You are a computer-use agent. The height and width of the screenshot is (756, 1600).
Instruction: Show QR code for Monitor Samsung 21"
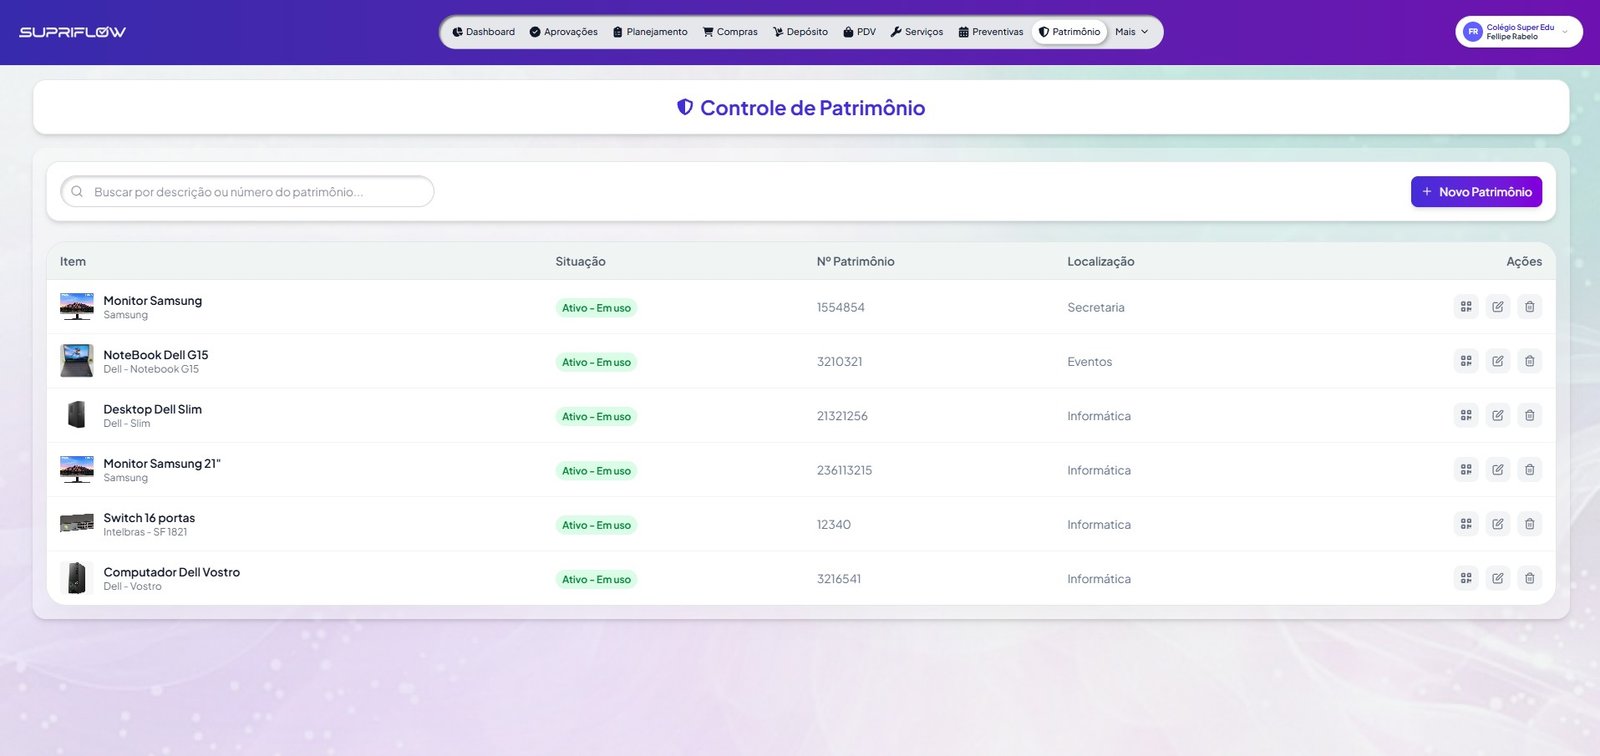click(1466, 469)
